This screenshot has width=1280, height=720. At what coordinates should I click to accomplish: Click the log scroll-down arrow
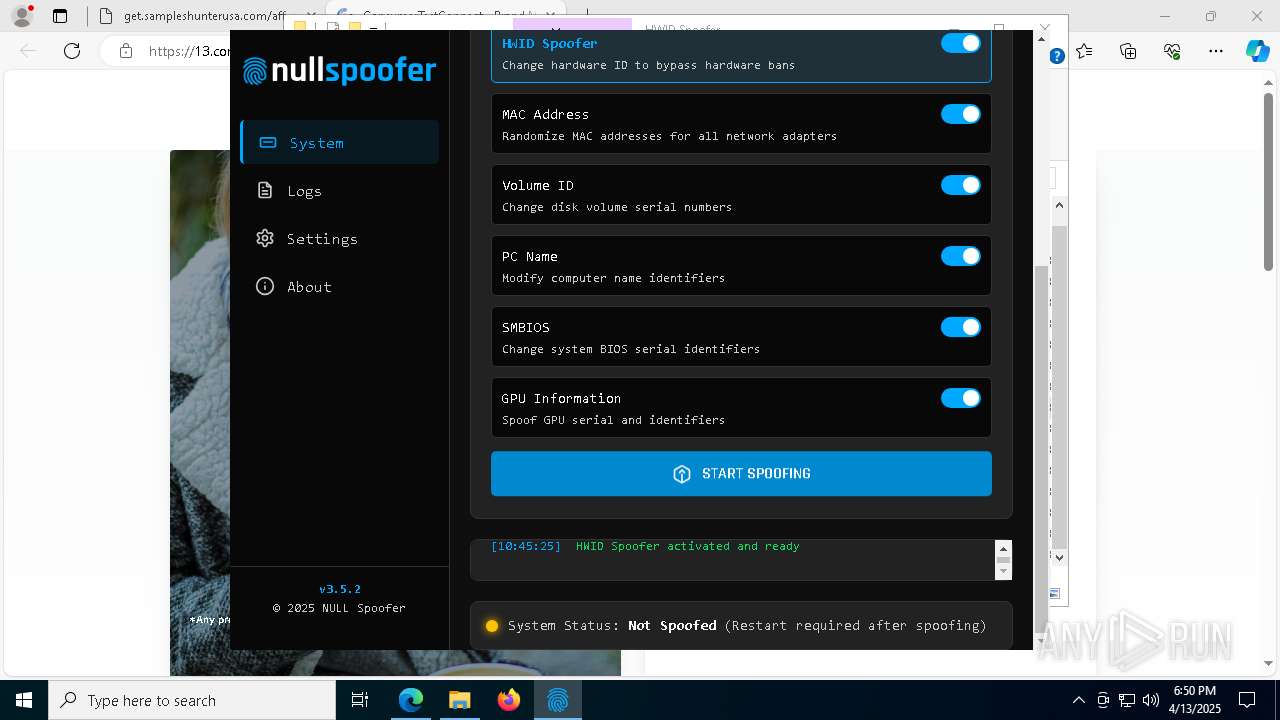pyautogui.click(x=1003, y=570)
